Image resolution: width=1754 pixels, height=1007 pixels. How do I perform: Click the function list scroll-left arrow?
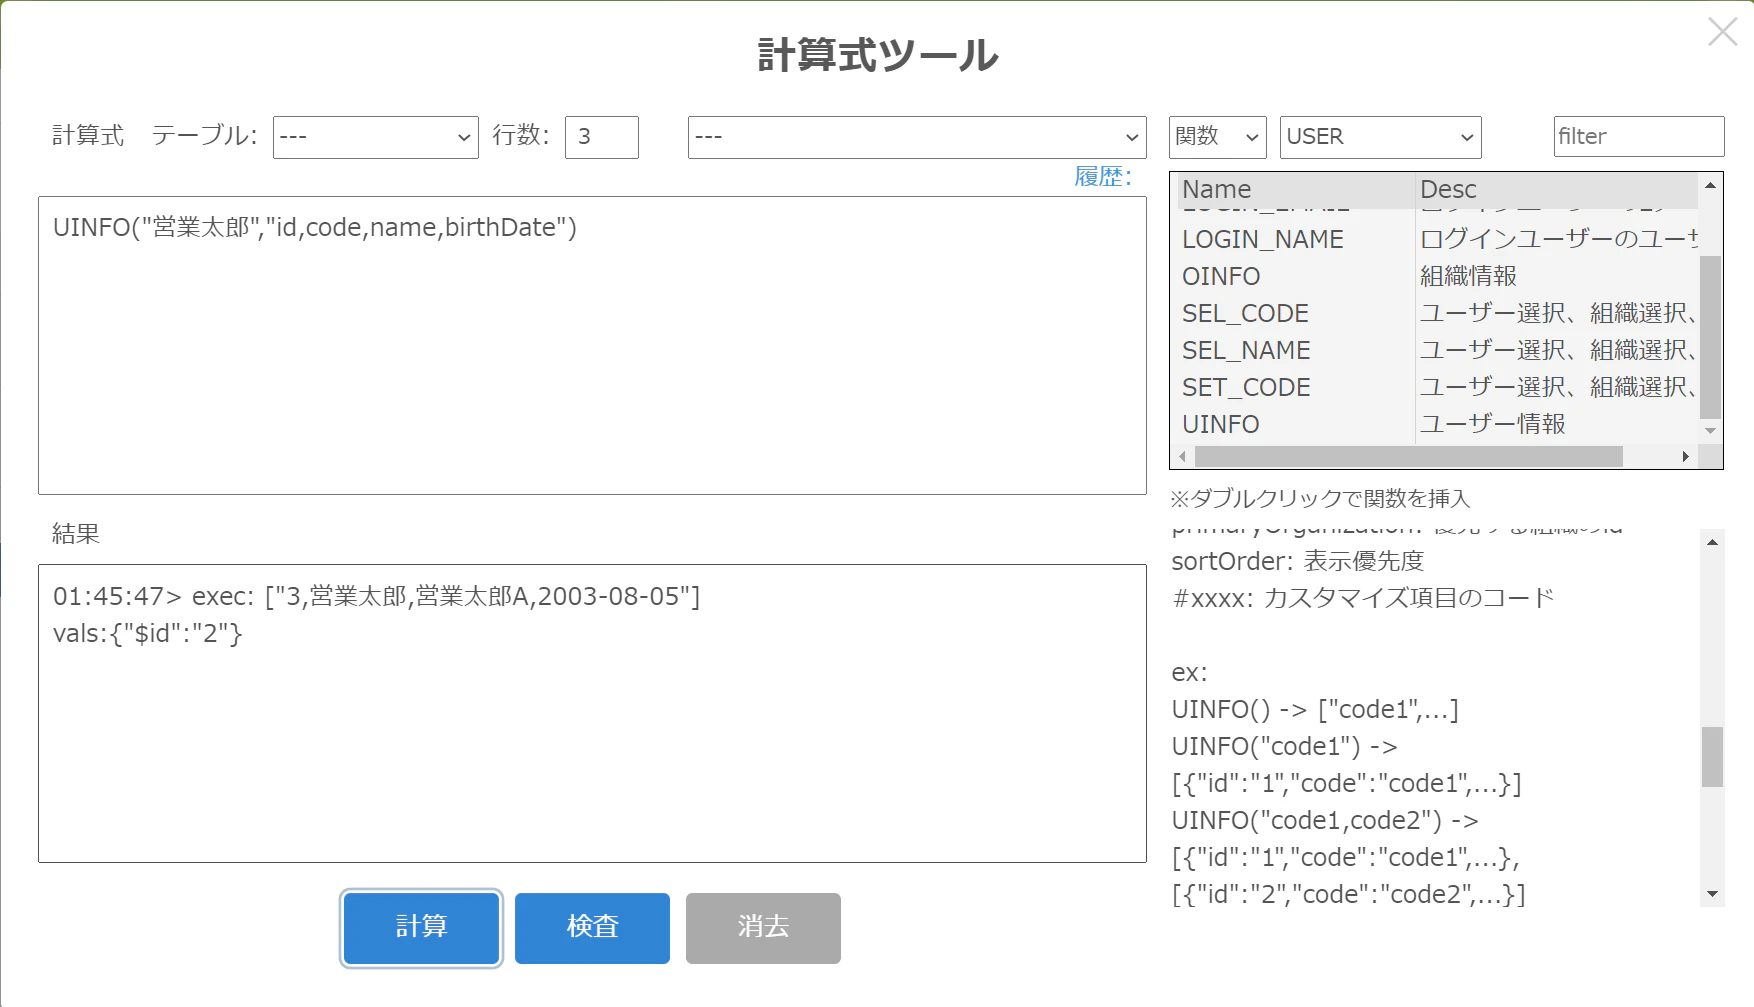click(x=1183, y=457)
